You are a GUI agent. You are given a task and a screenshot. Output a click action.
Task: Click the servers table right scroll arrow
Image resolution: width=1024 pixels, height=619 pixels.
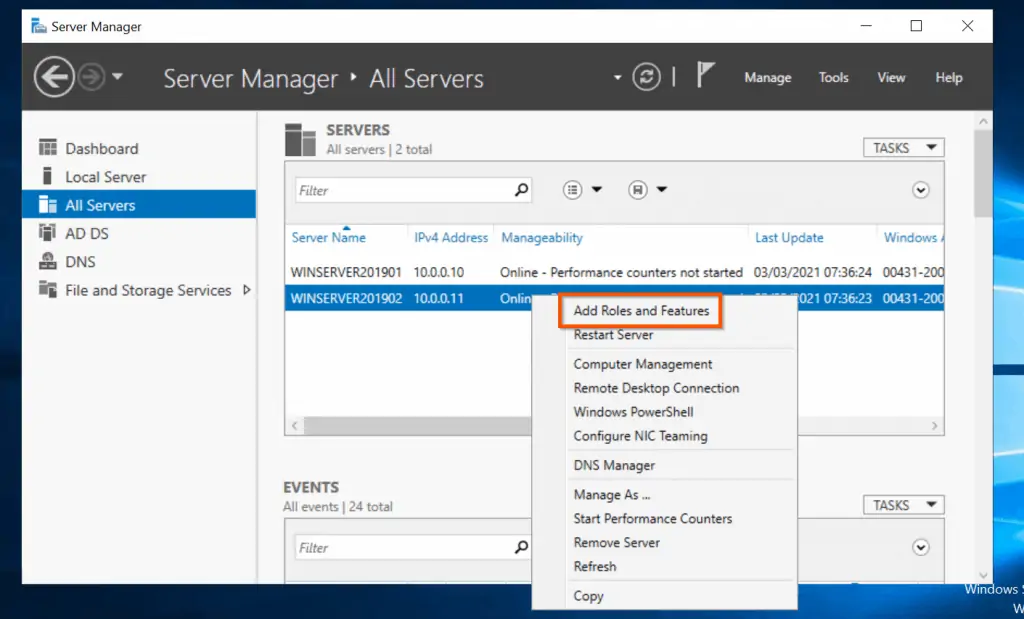935,426
